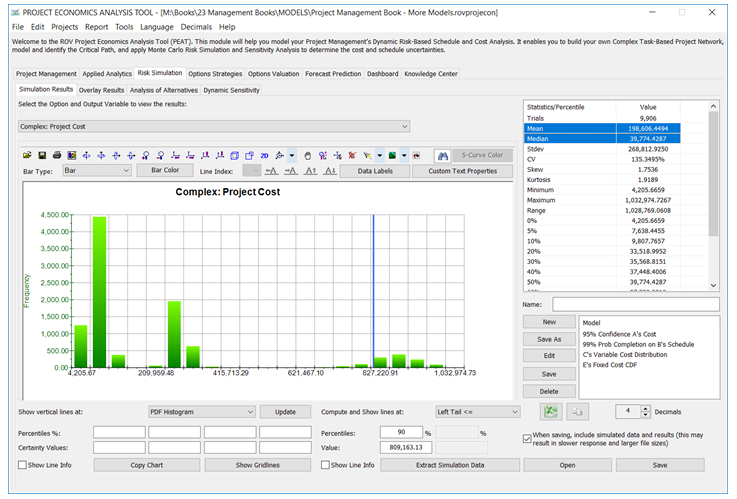
Task: Click the Show Gridlines button
Action: click(258, 465)
